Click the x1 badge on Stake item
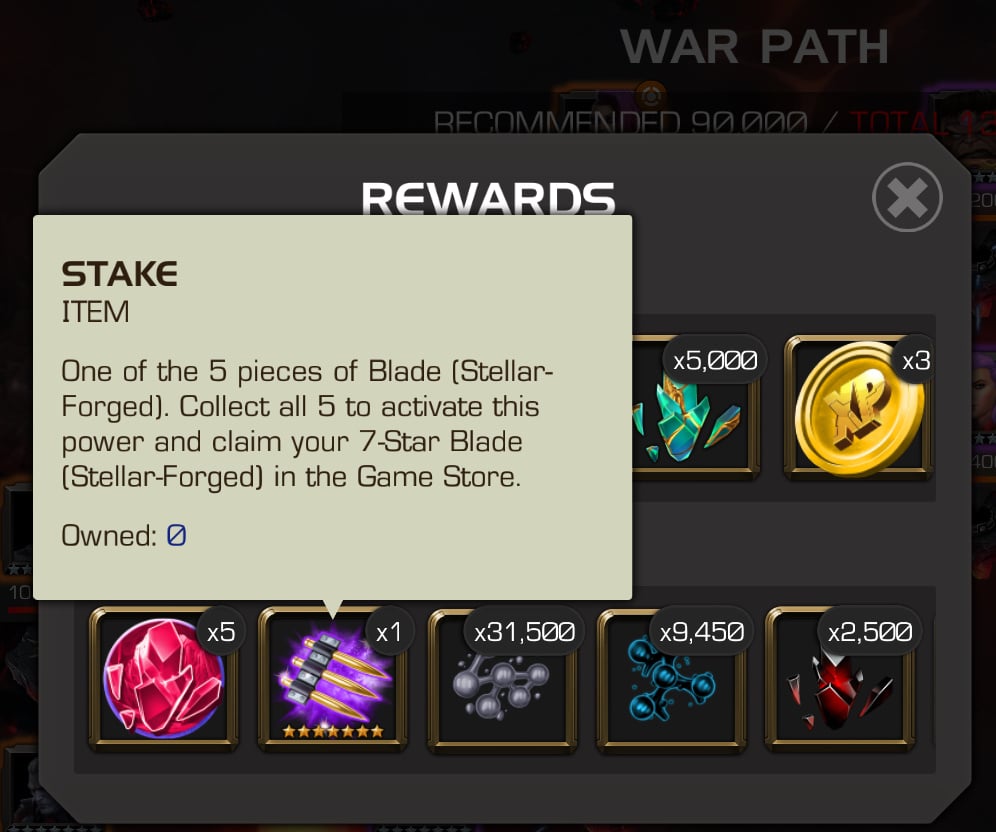This screenshot has width=996, height=832. click(x=389, y=632)
